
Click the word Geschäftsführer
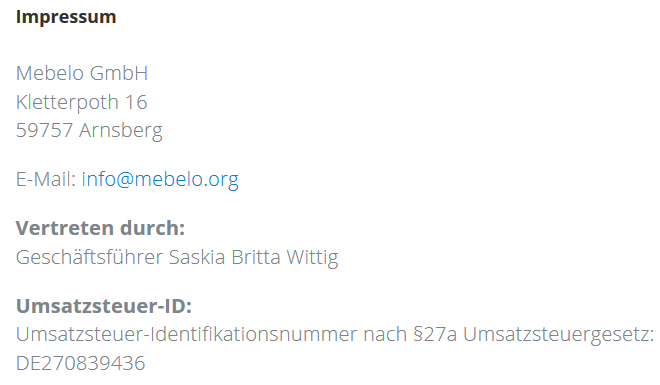click(89, 258)
